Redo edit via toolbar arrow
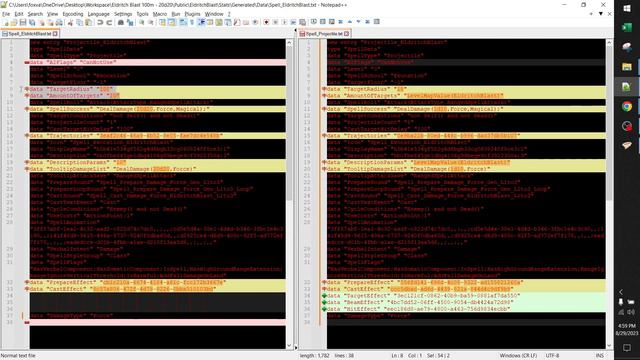Viewport: 640px width, 360px height. 109,22
